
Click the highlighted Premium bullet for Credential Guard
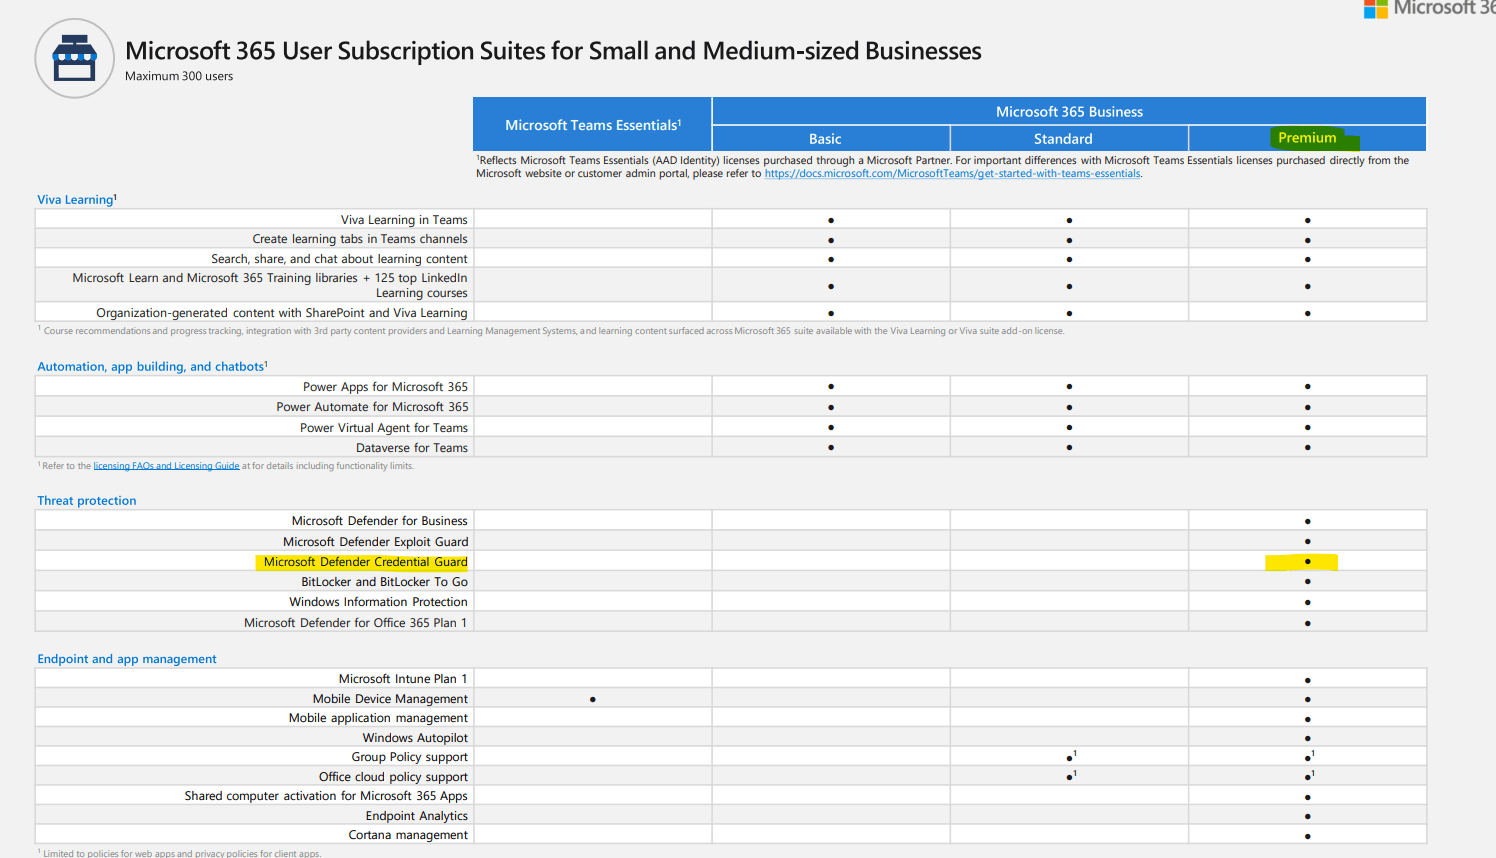(x=1307, y=562)
